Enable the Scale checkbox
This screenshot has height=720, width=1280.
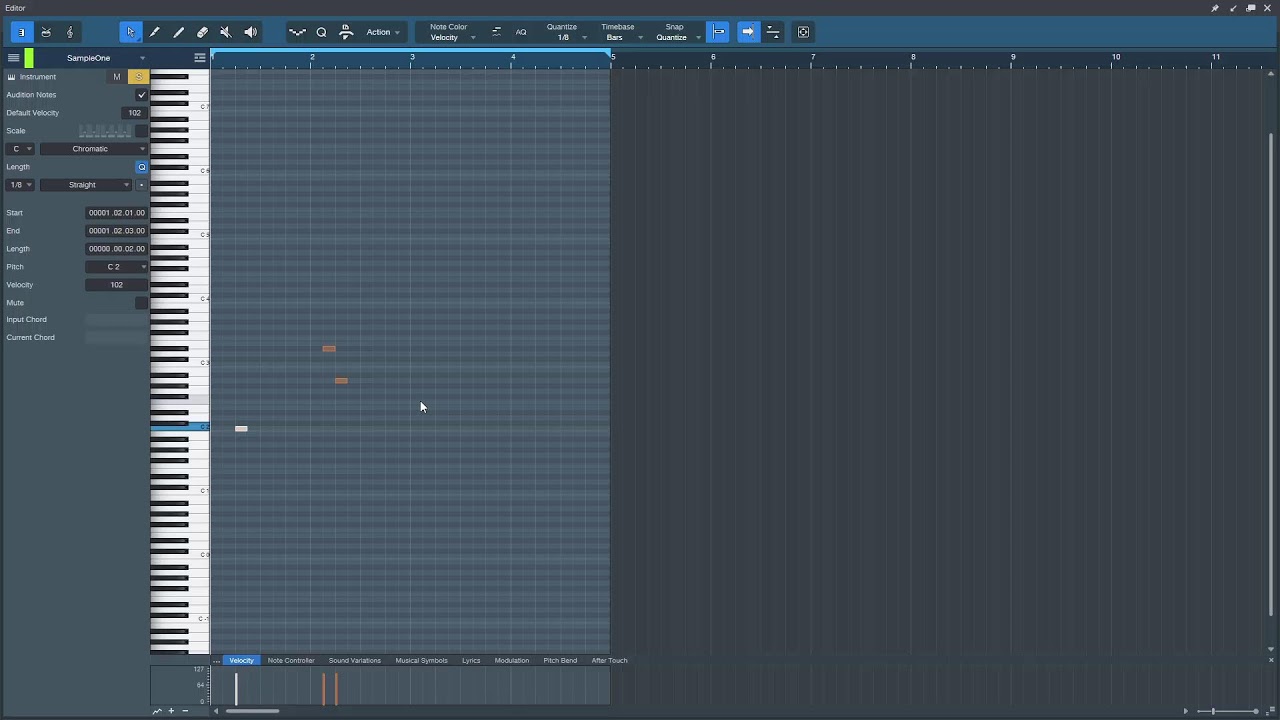tap(141, 131)
